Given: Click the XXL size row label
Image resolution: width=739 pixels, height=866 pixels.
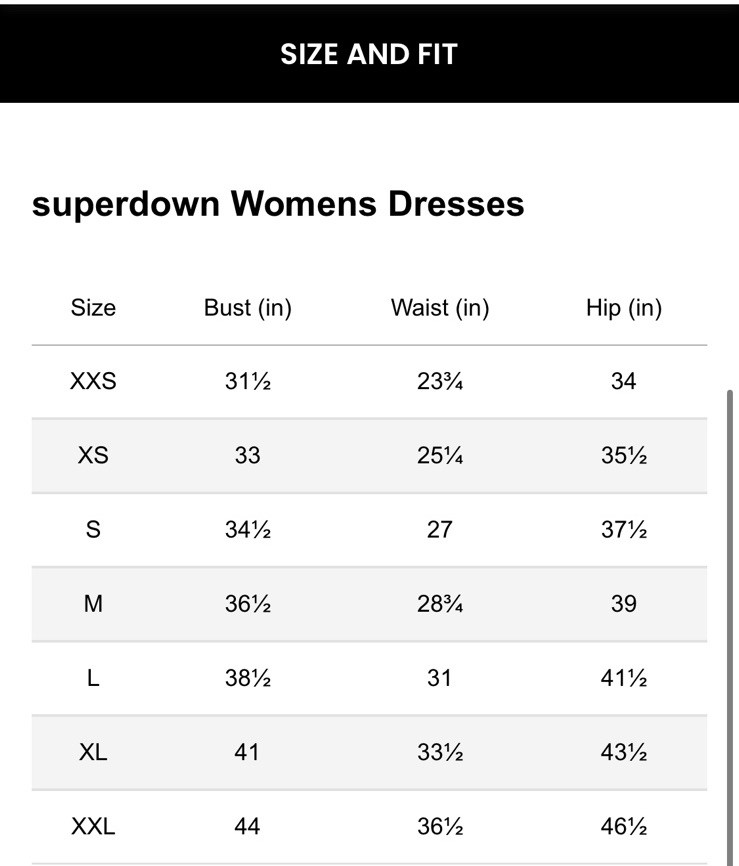Looking at the screenshot, I should tap(93, 827).
